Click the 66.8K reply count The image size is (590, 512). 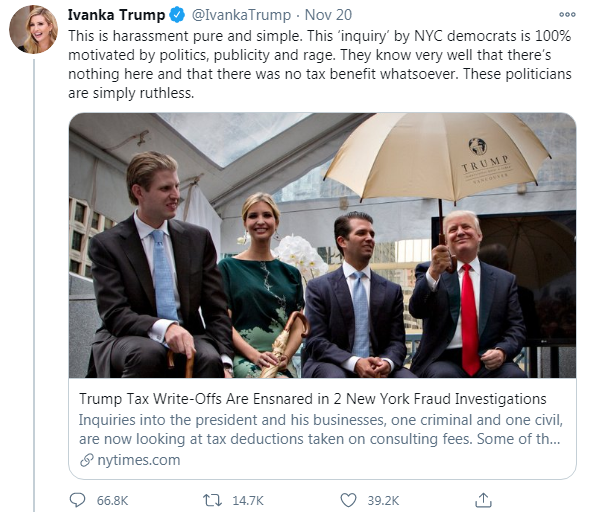point(113,501)
